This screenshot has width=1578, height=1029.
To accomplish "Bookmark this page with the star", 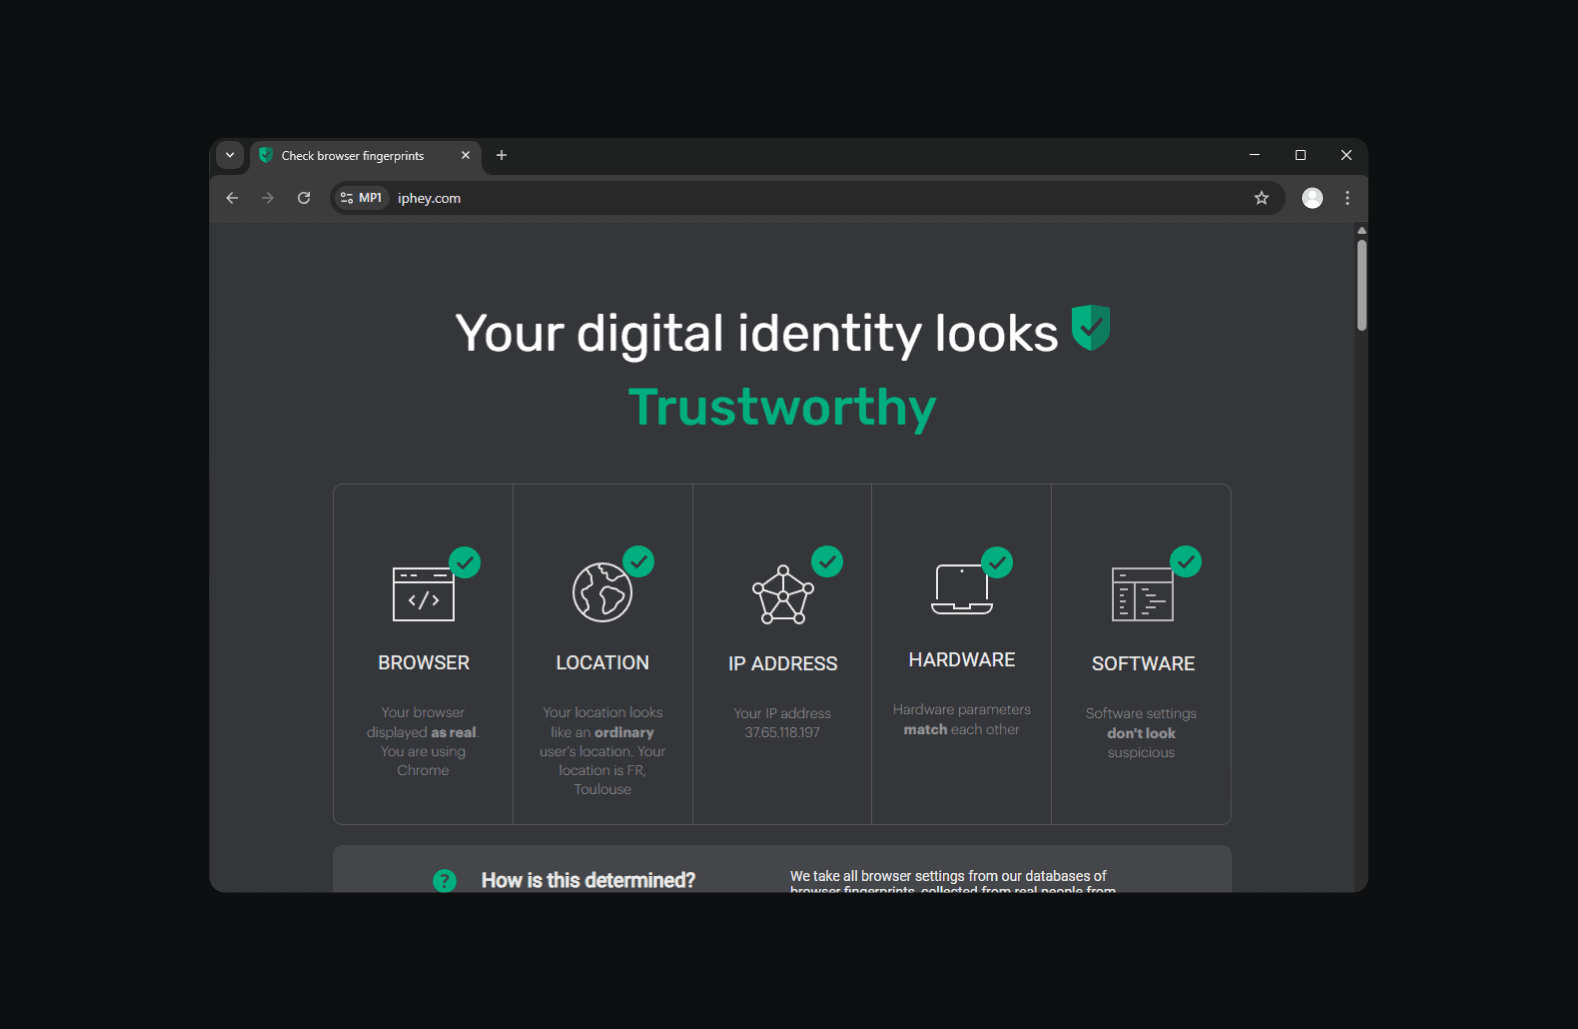I will pos(1262,198).
